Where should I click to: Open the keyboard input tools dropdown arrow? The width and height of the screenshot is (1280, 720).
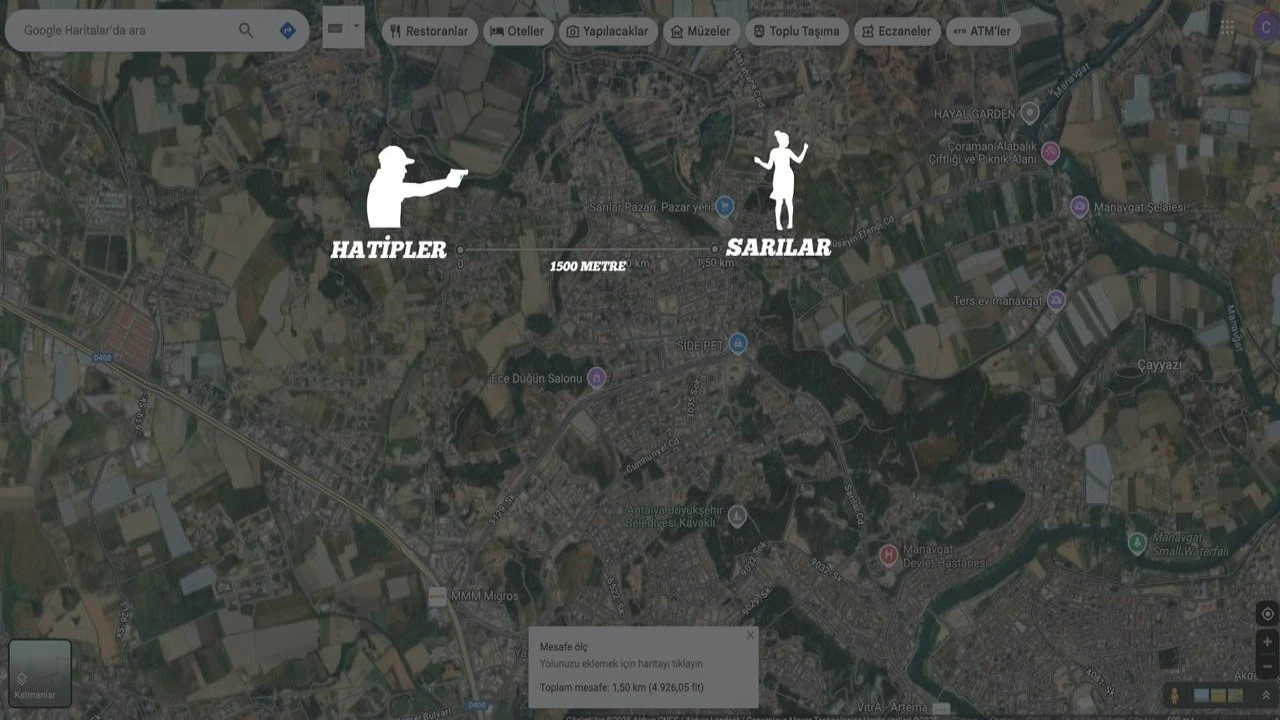click(356, 27)
